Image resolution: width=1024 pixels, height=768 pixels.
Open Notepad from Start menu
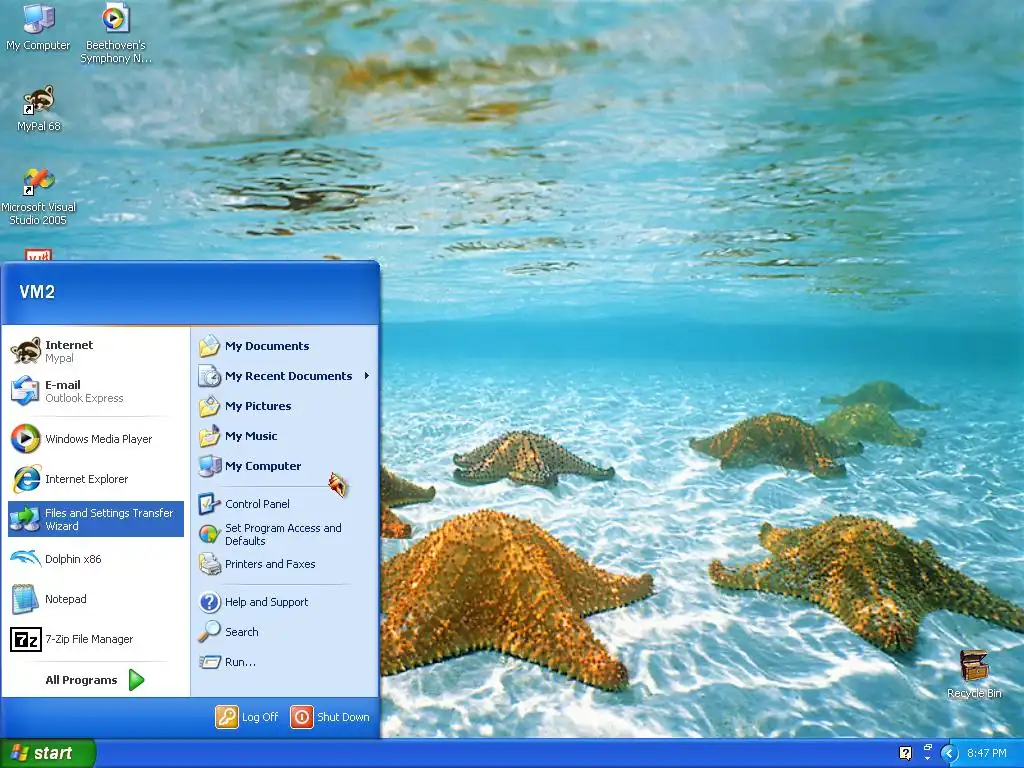(95, 599)
